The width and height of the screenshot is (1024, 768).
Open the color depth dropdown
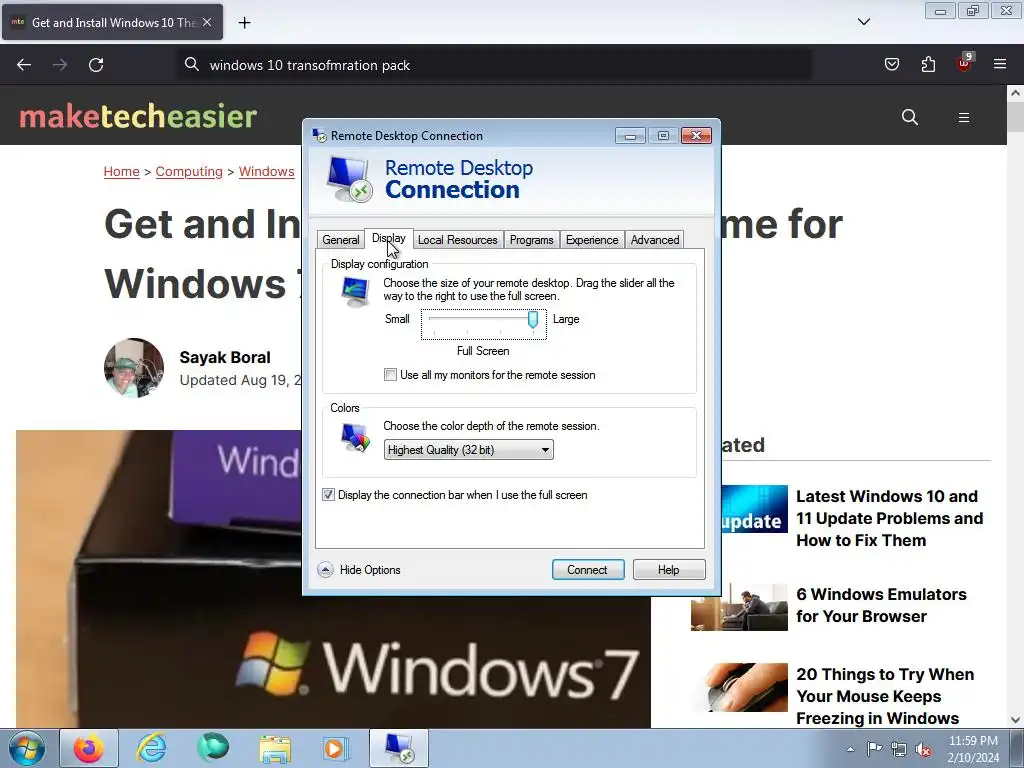[x=468, y=450]
